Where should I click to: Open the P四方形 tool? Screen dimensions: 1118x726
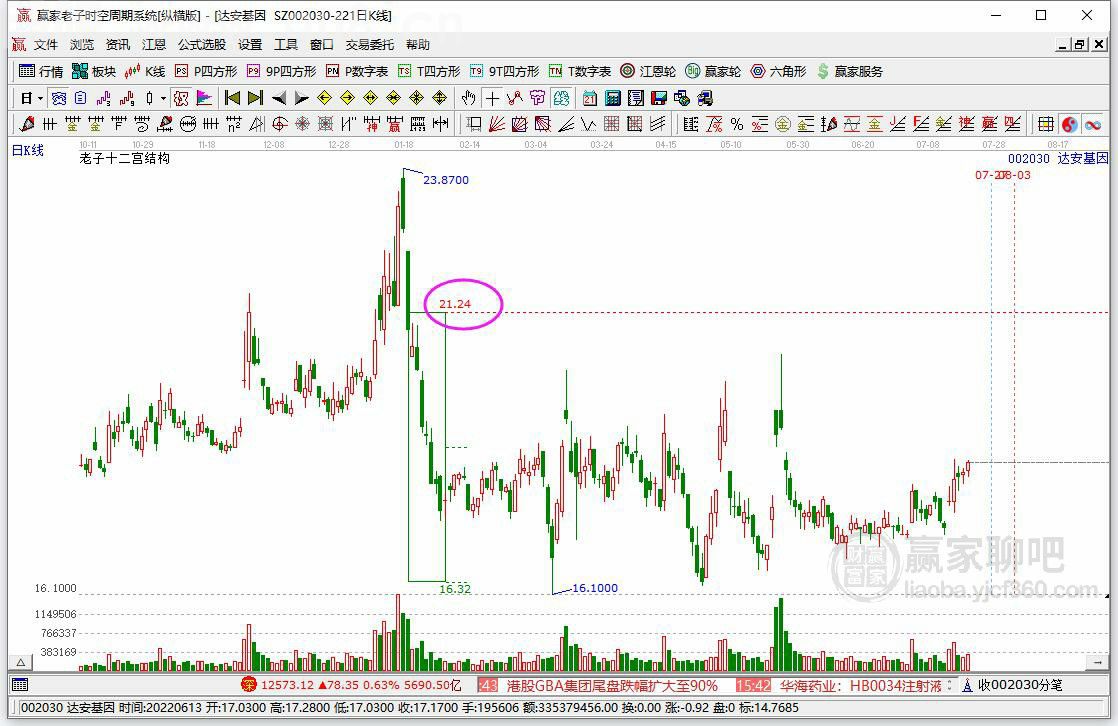point(206,71)
